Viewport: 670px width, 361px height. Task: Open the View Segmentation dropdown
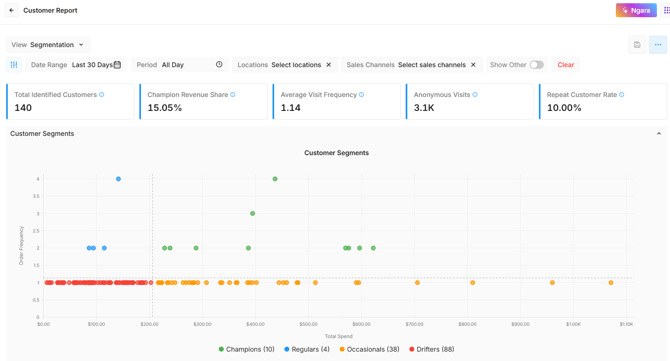48,44
